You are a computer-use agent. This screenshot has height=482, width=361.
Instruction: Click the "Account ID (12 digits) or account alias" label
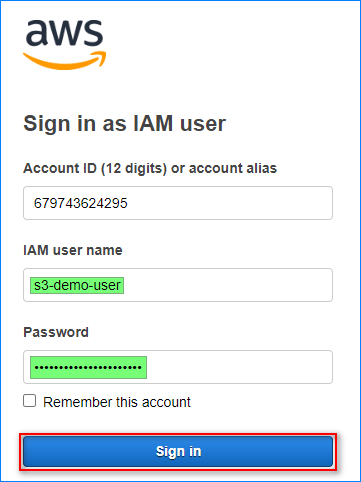(150, 168)
